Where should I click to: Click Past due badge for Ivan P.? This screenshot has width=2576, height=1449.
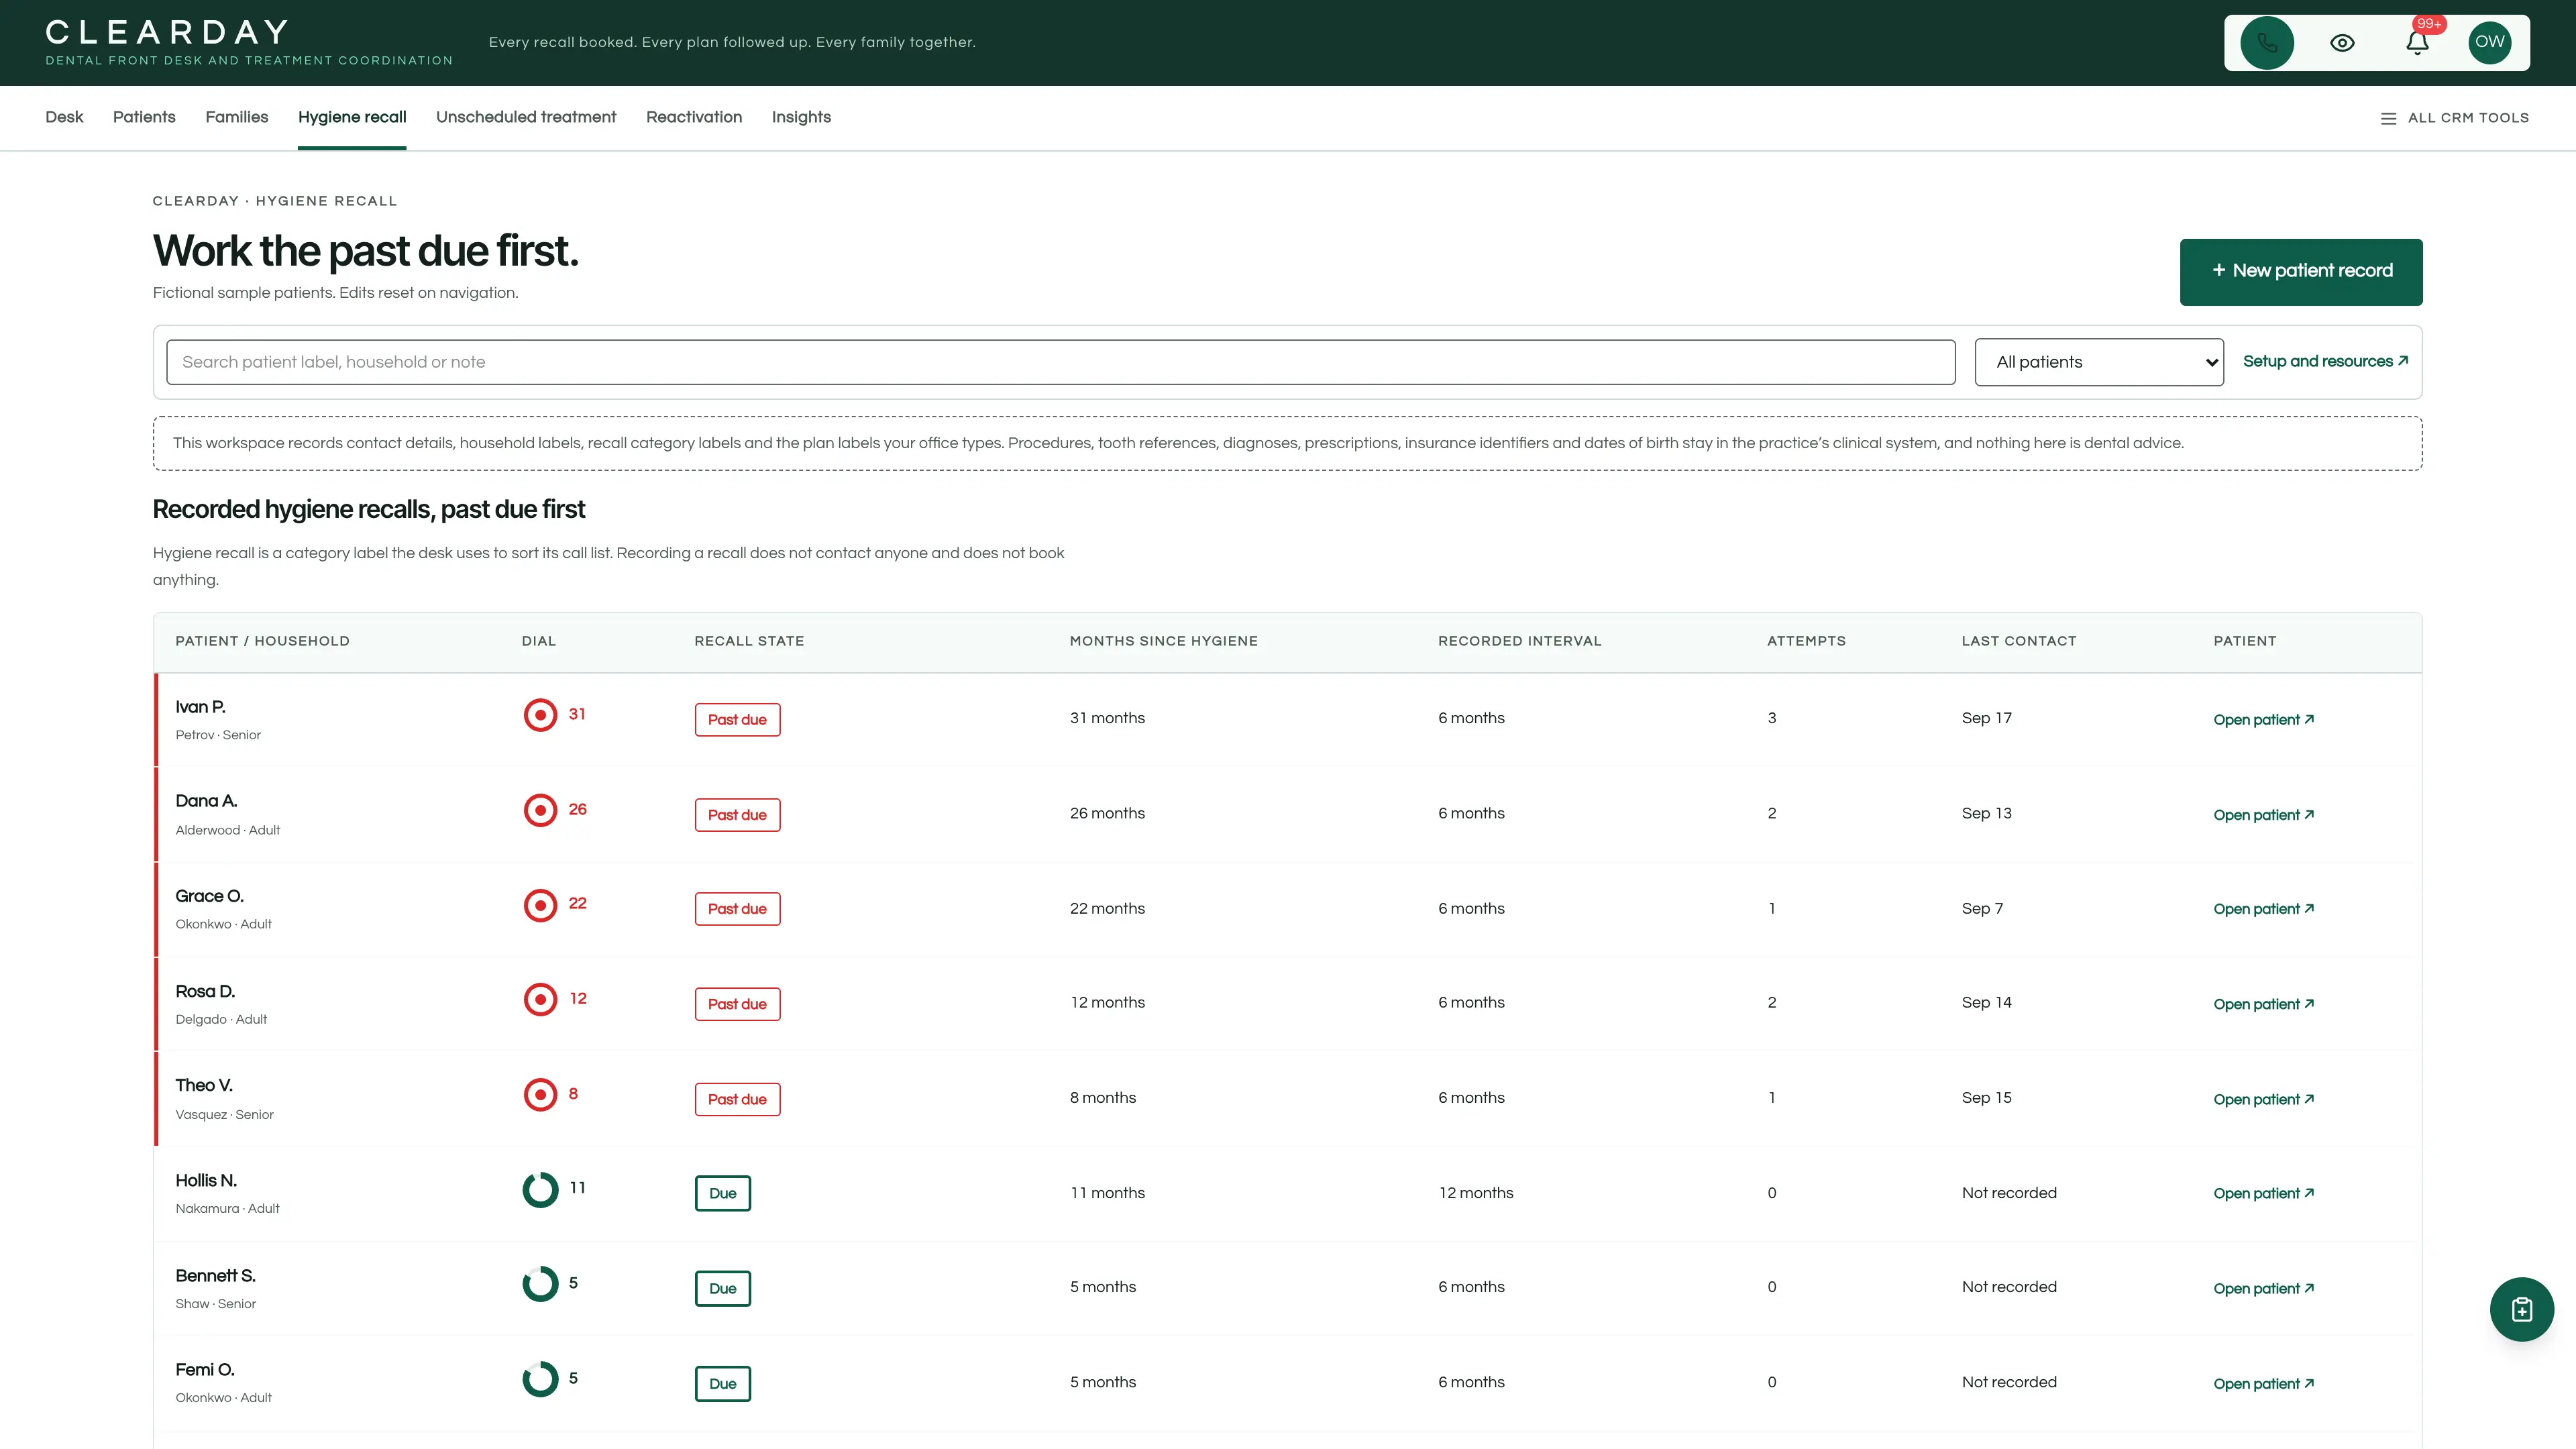click(x=737, y=720)
